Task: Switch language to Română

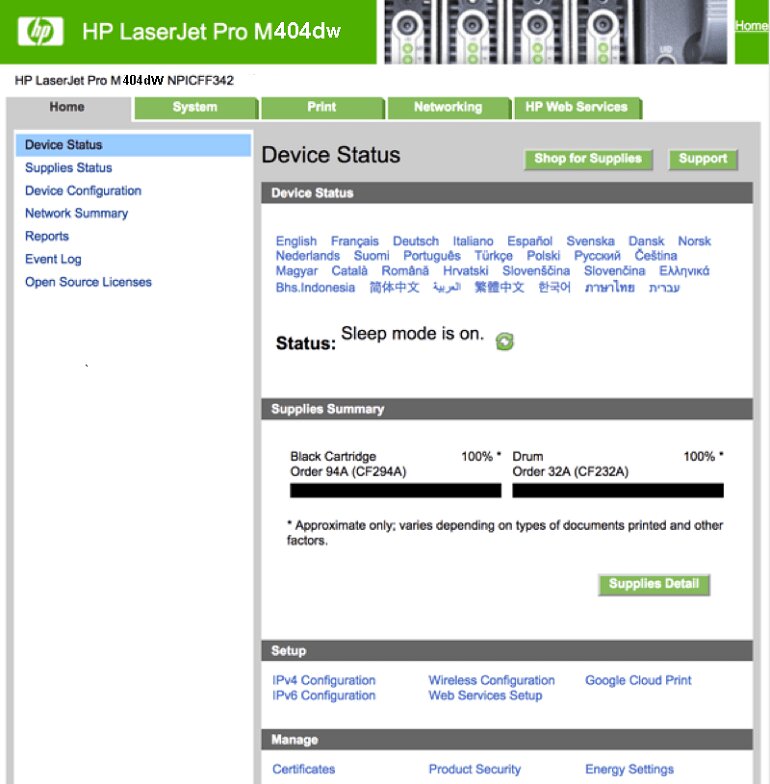Action: click(x=405, y=271)
